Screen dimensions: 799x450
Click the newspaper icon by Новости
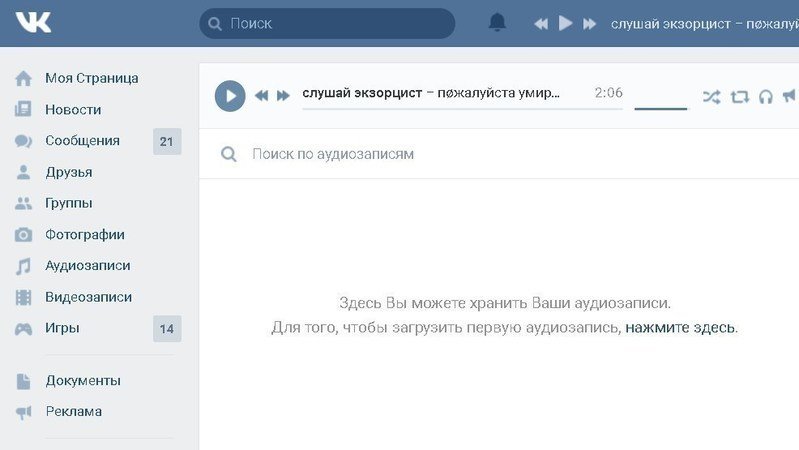(23, 109)
